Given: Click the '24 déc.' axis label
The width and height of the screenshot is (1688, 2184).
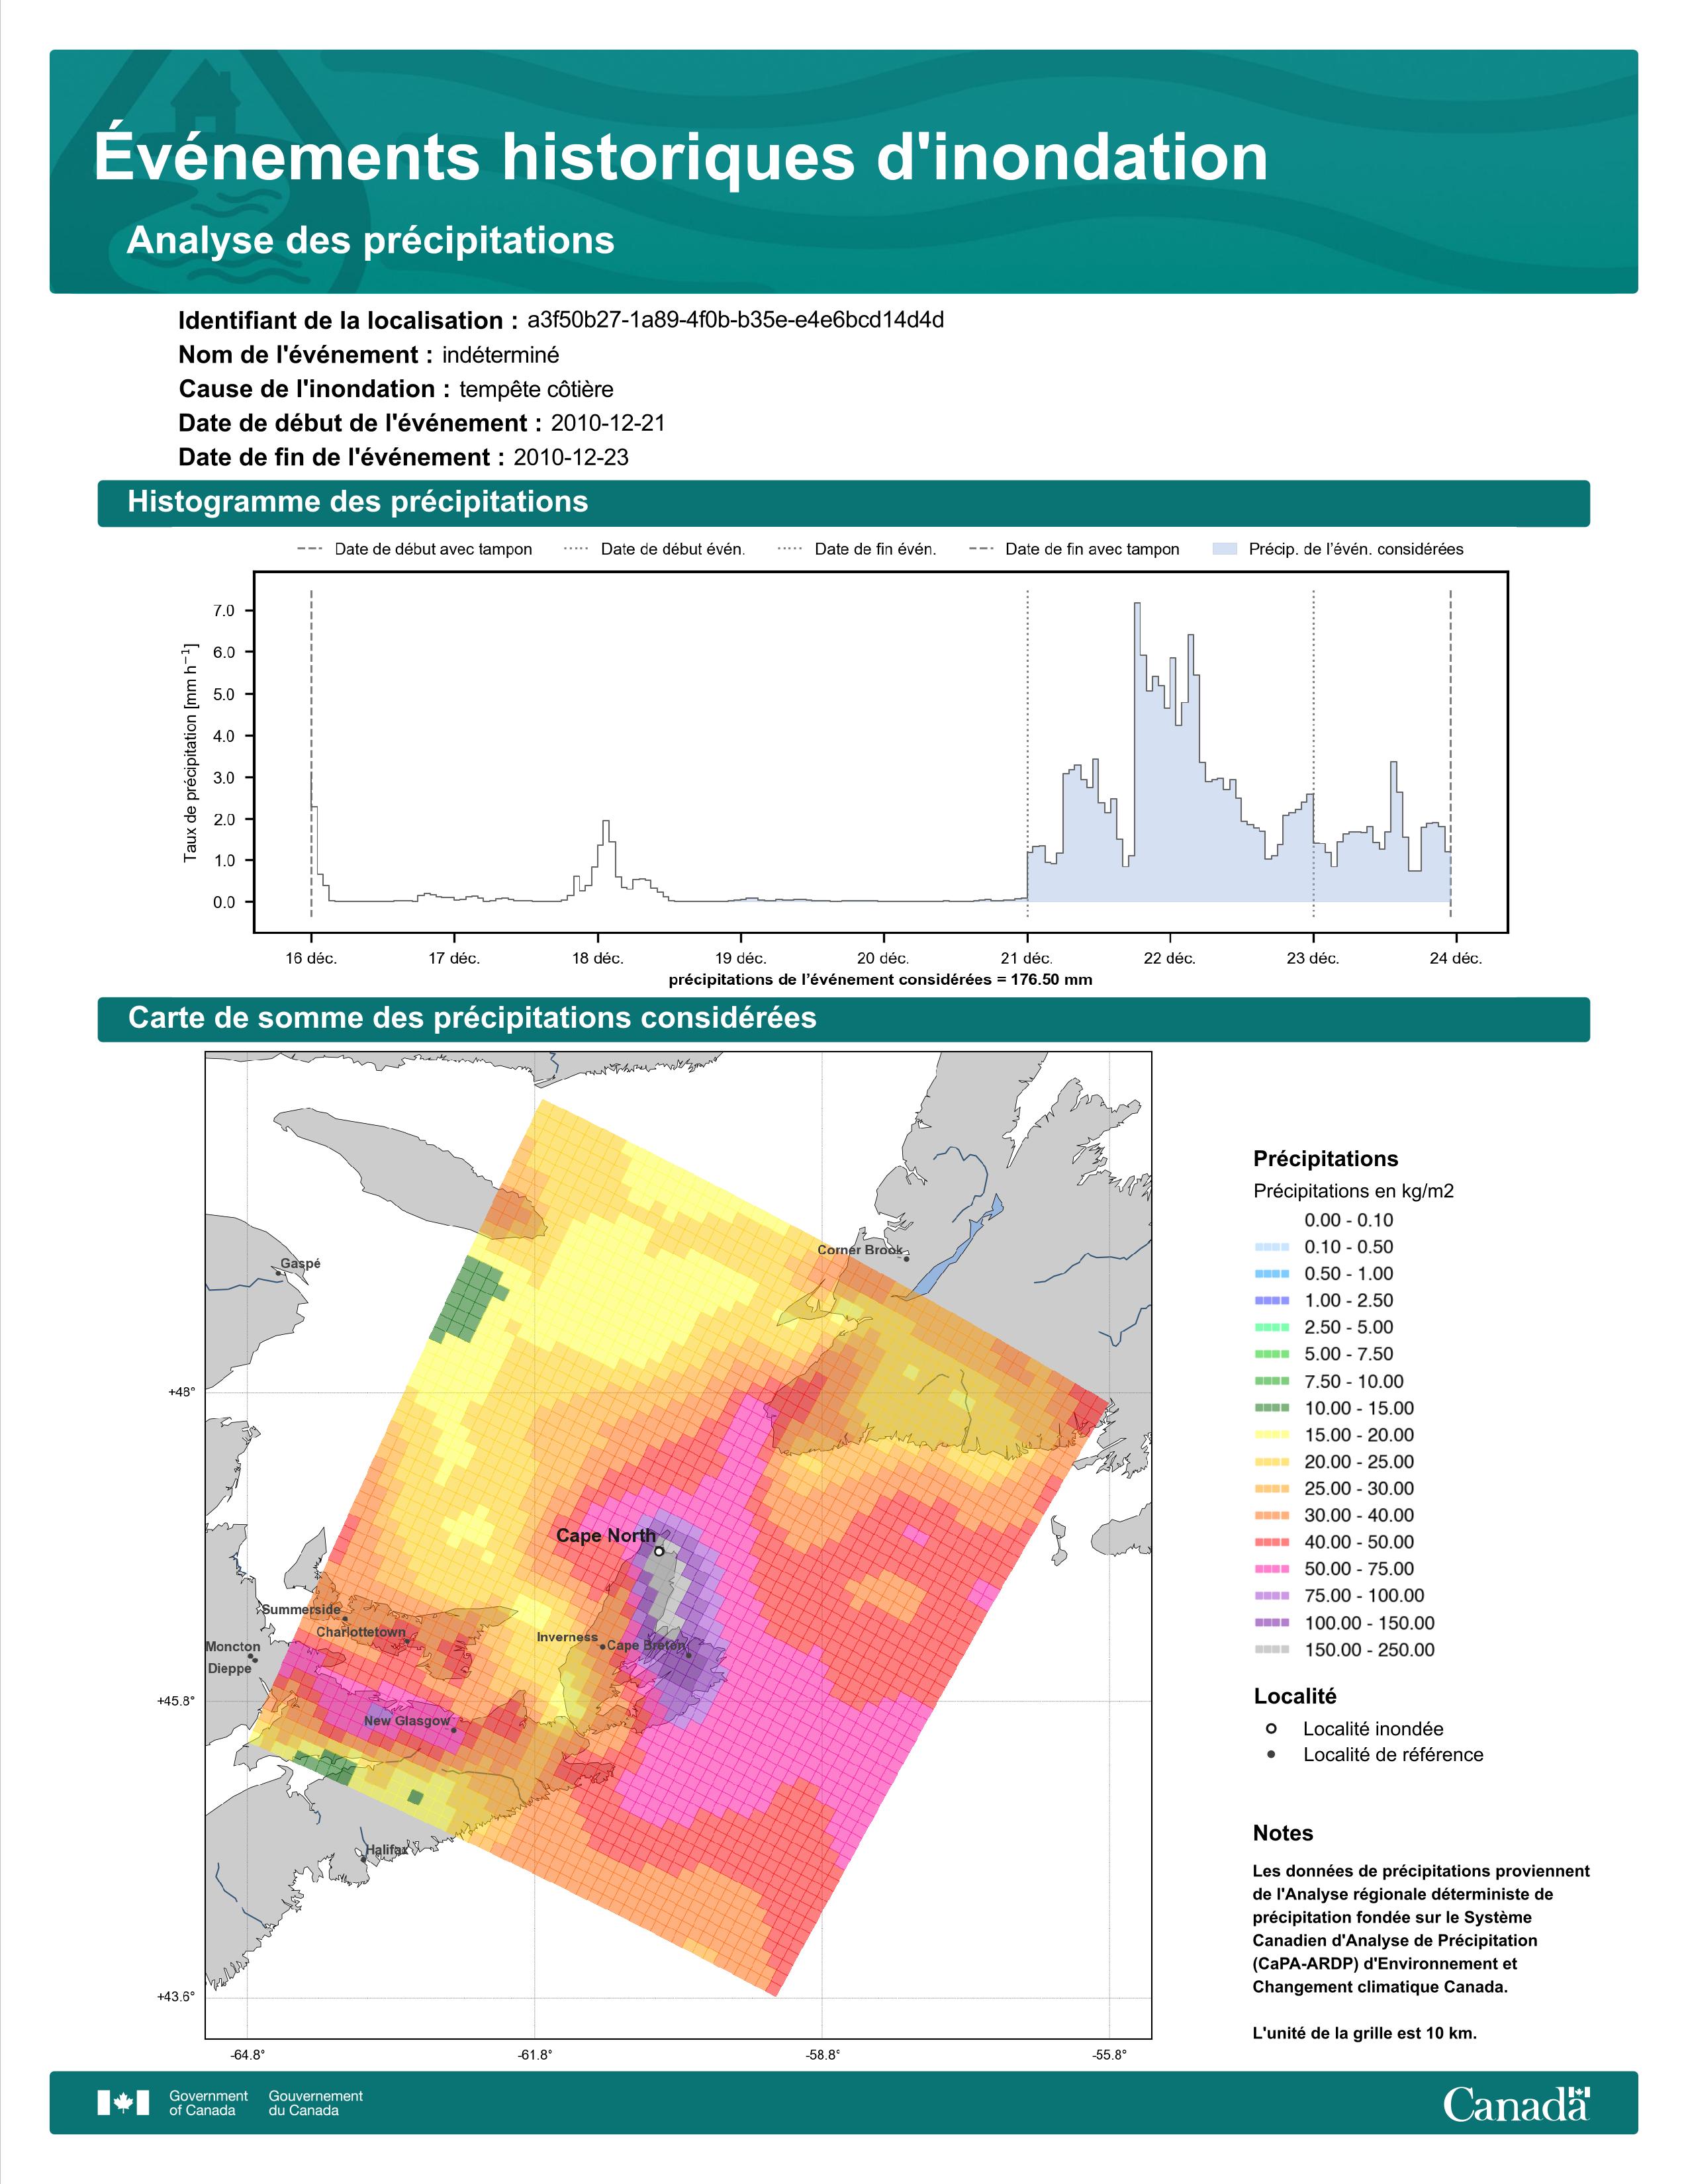Looking at the screenshot, I should [x=1456, y=958].
